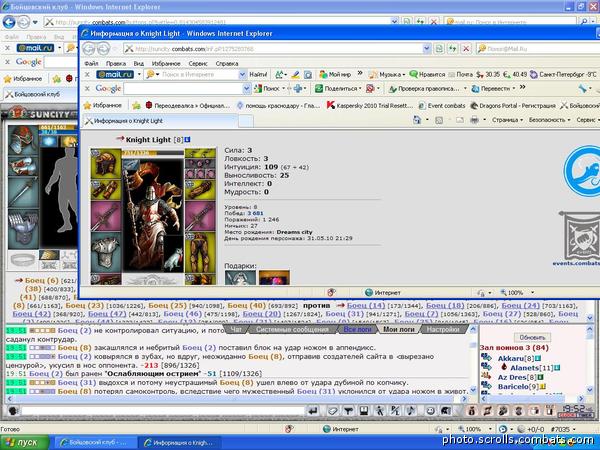Expand the address bar dropdown in info window
The image size is (600, 450).
(427, 49)
